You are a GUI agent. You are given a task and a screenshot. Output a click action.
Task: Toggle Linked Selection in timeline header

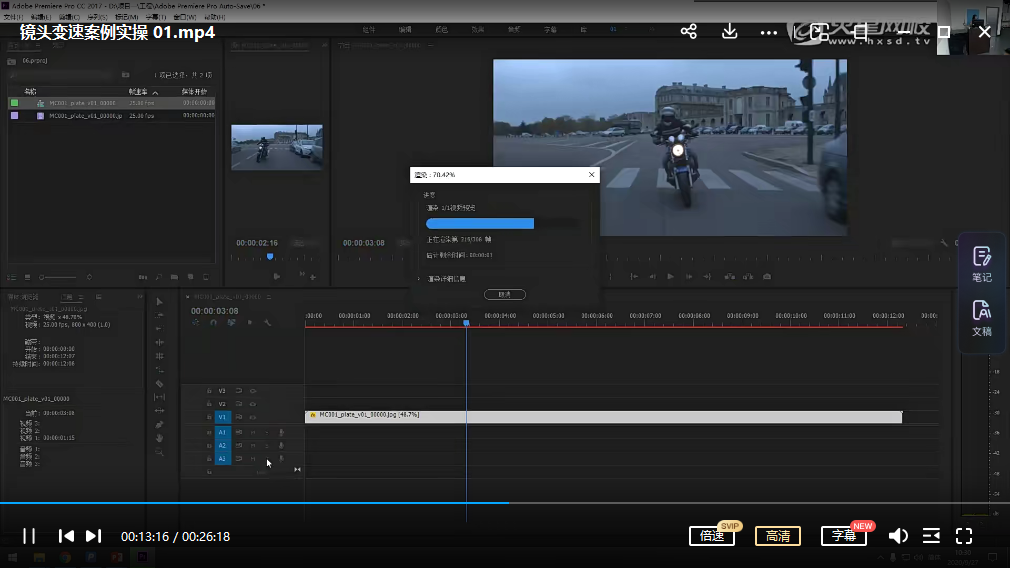(x=231, y=323)
